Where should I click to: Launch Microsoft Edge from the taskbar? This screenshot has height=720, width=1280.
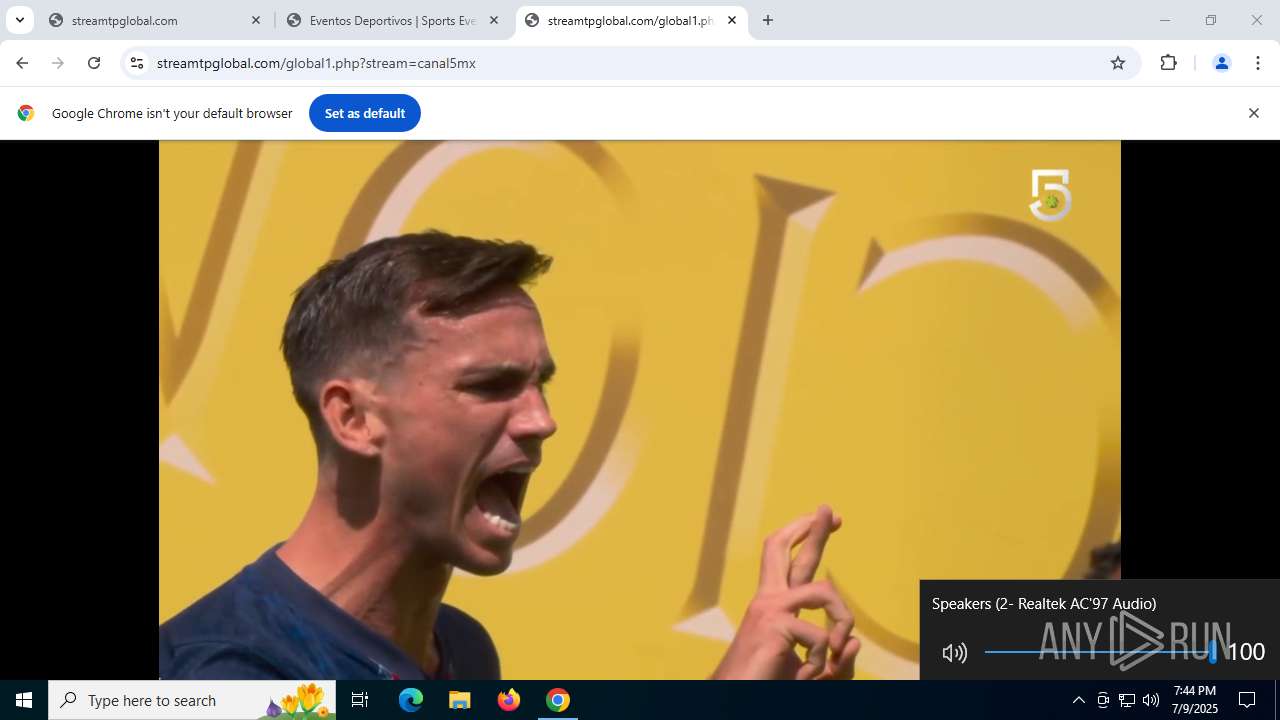[411, 700]
